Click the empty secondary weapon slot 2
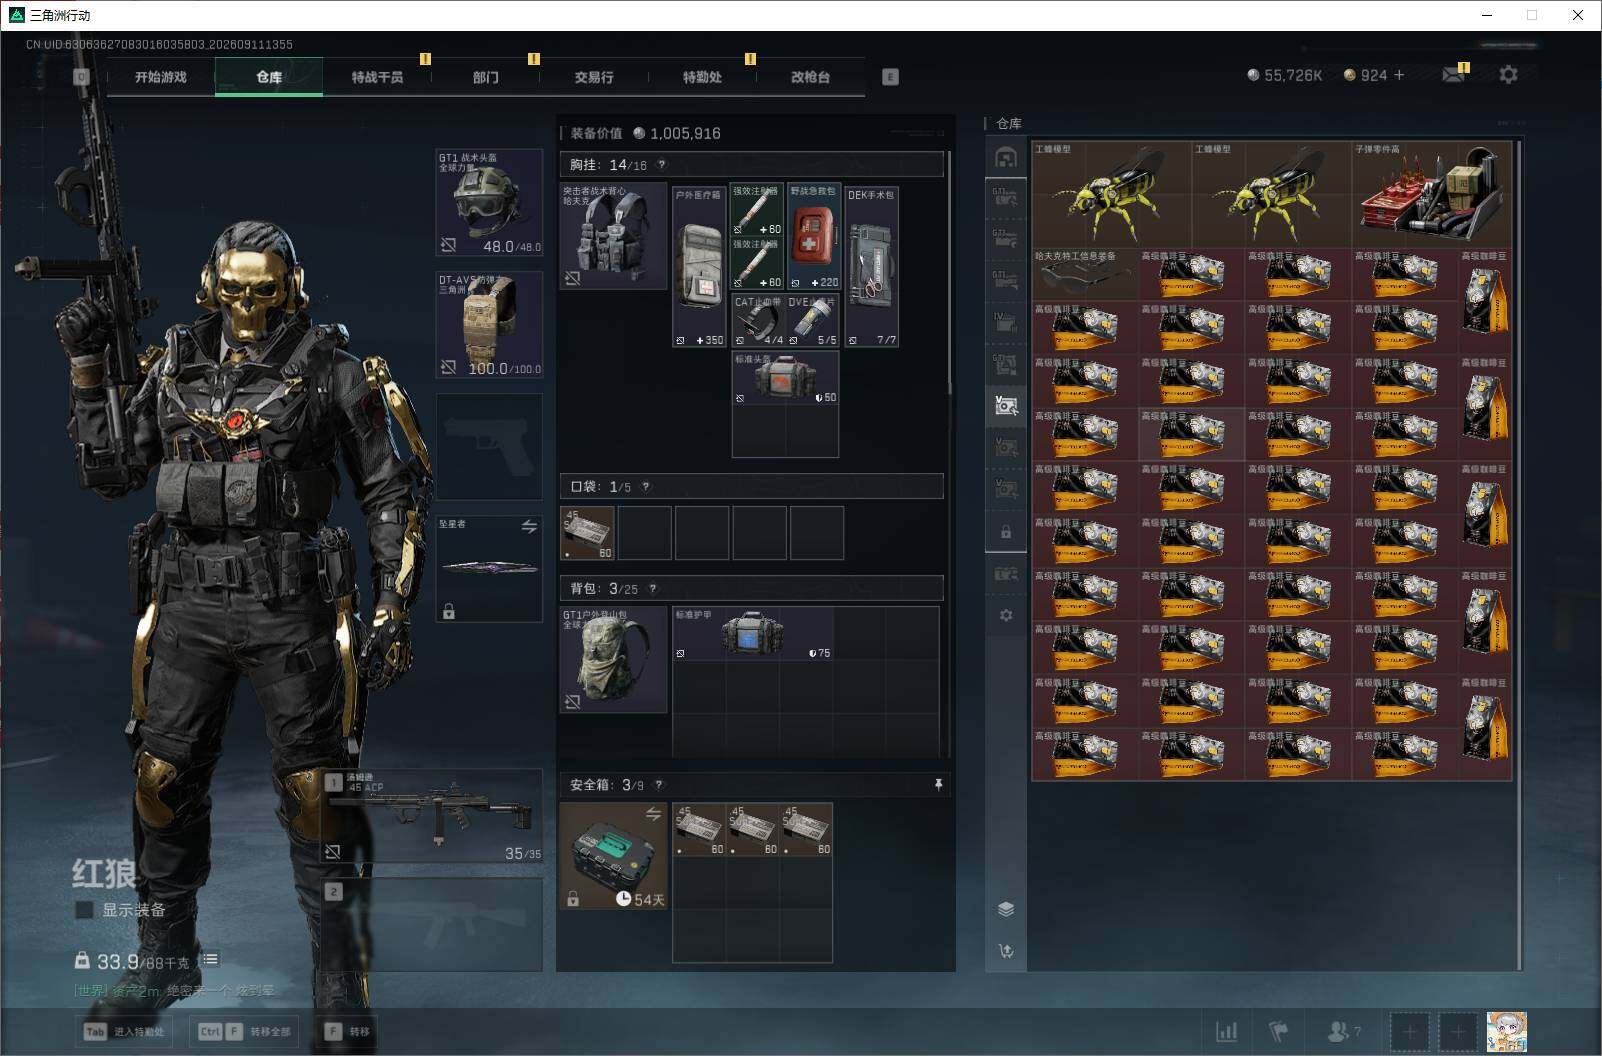This screenshot has height=1056, width=1602. (432, 924)
